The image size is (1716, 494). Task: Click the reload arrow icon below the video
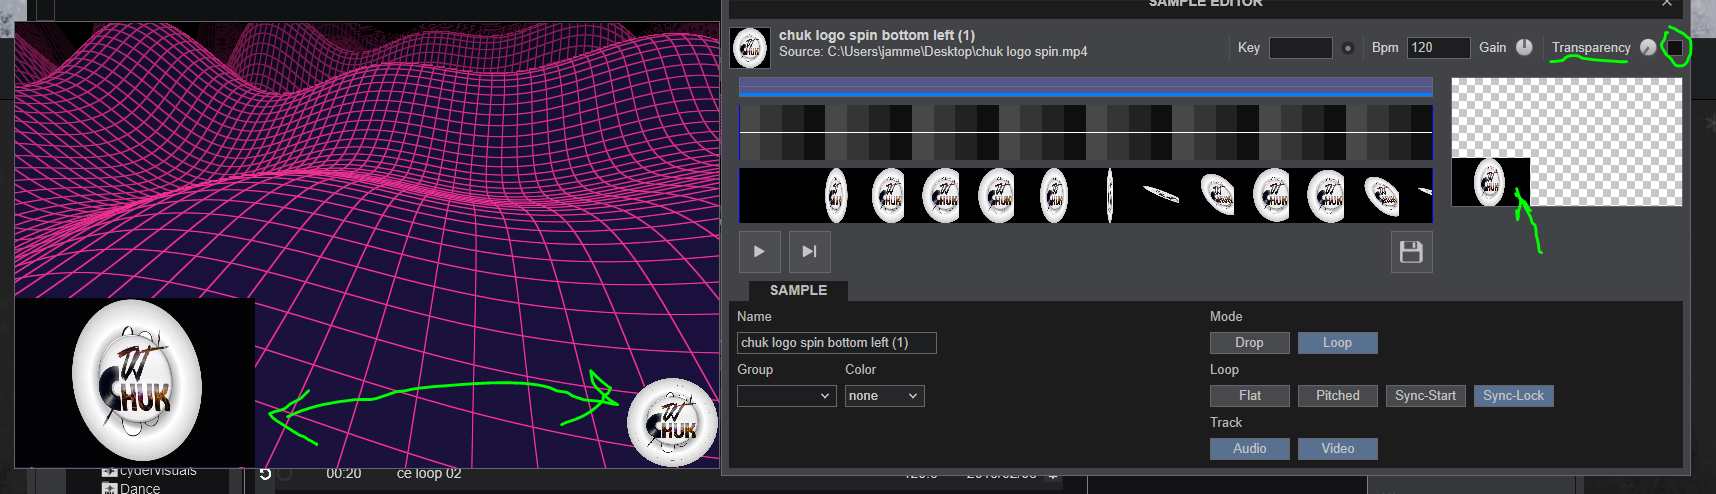(x=265, y=473)
